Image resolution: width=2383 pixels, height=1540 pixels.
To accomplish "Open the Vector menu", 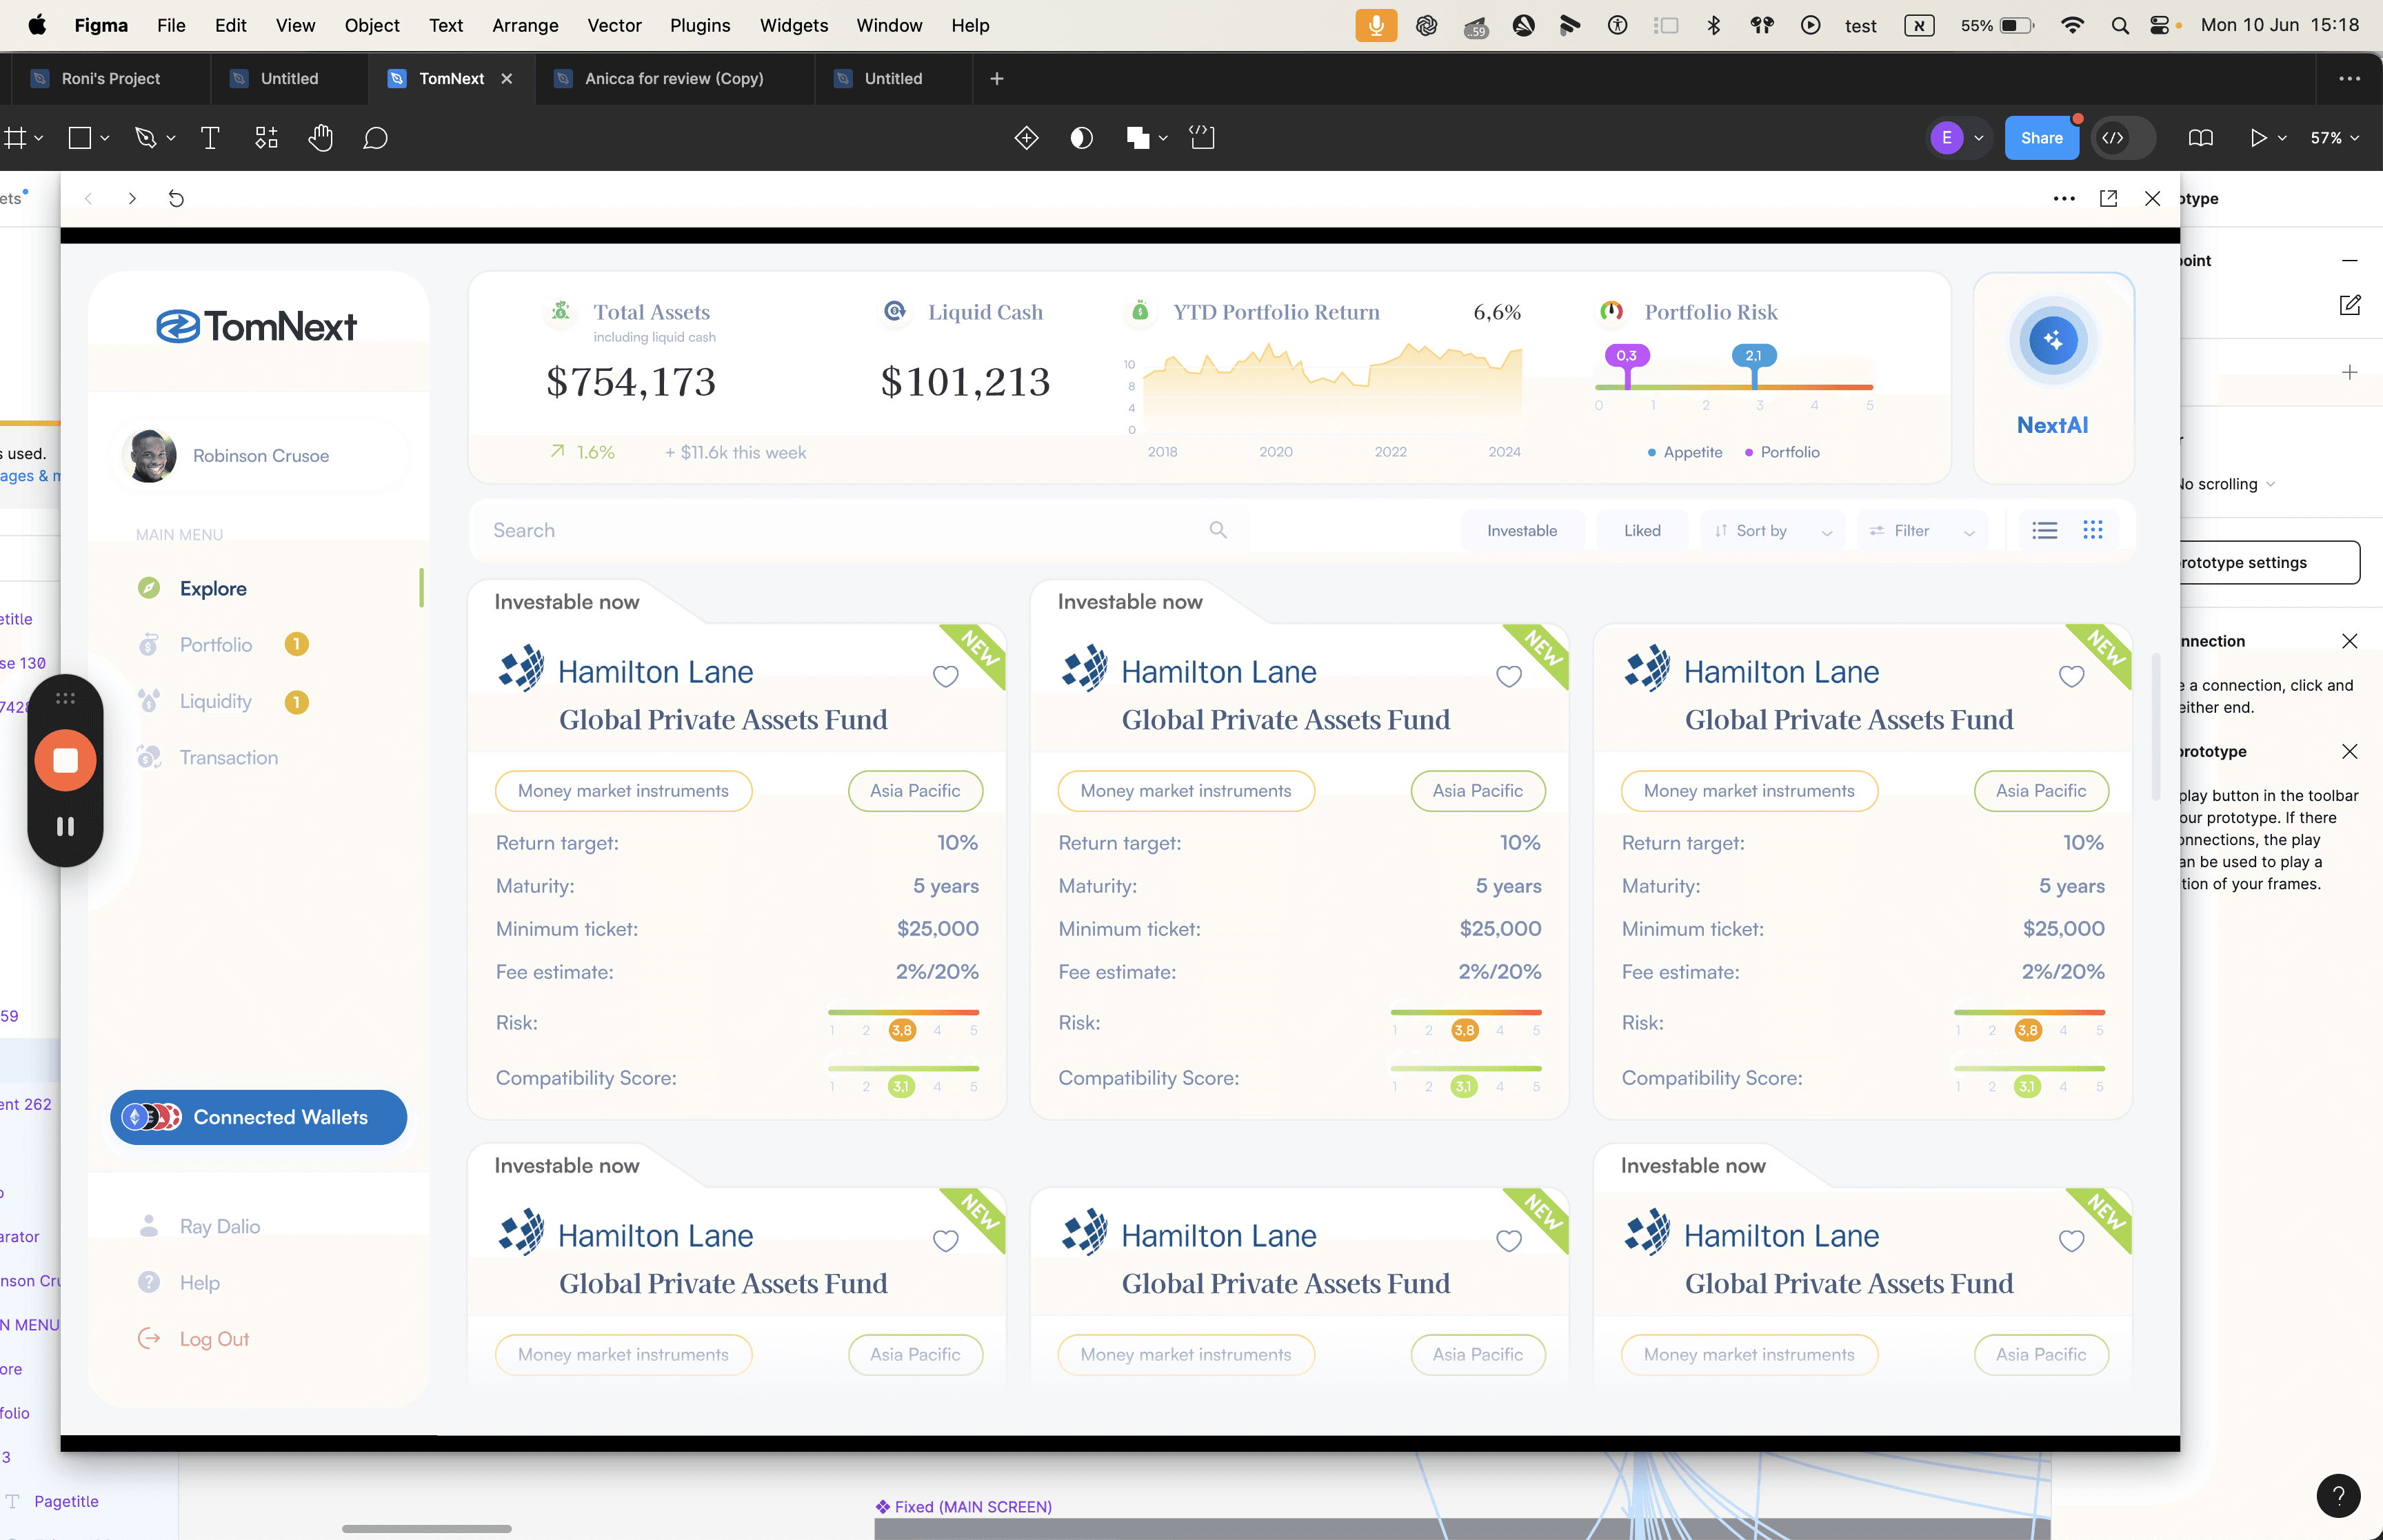I will pyautogui.click(x=614, y=25).
